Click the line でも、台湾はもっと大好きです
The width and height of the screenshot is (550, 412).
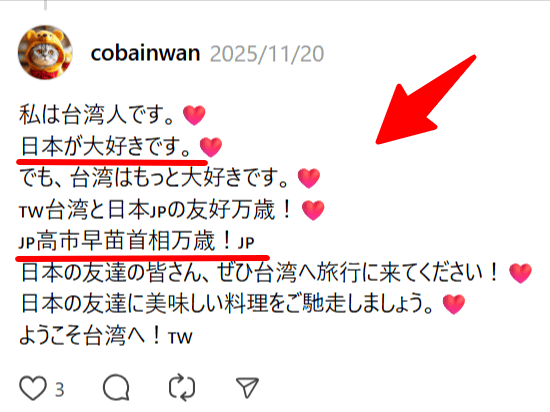pyautogui.click(x=154, y=178)
